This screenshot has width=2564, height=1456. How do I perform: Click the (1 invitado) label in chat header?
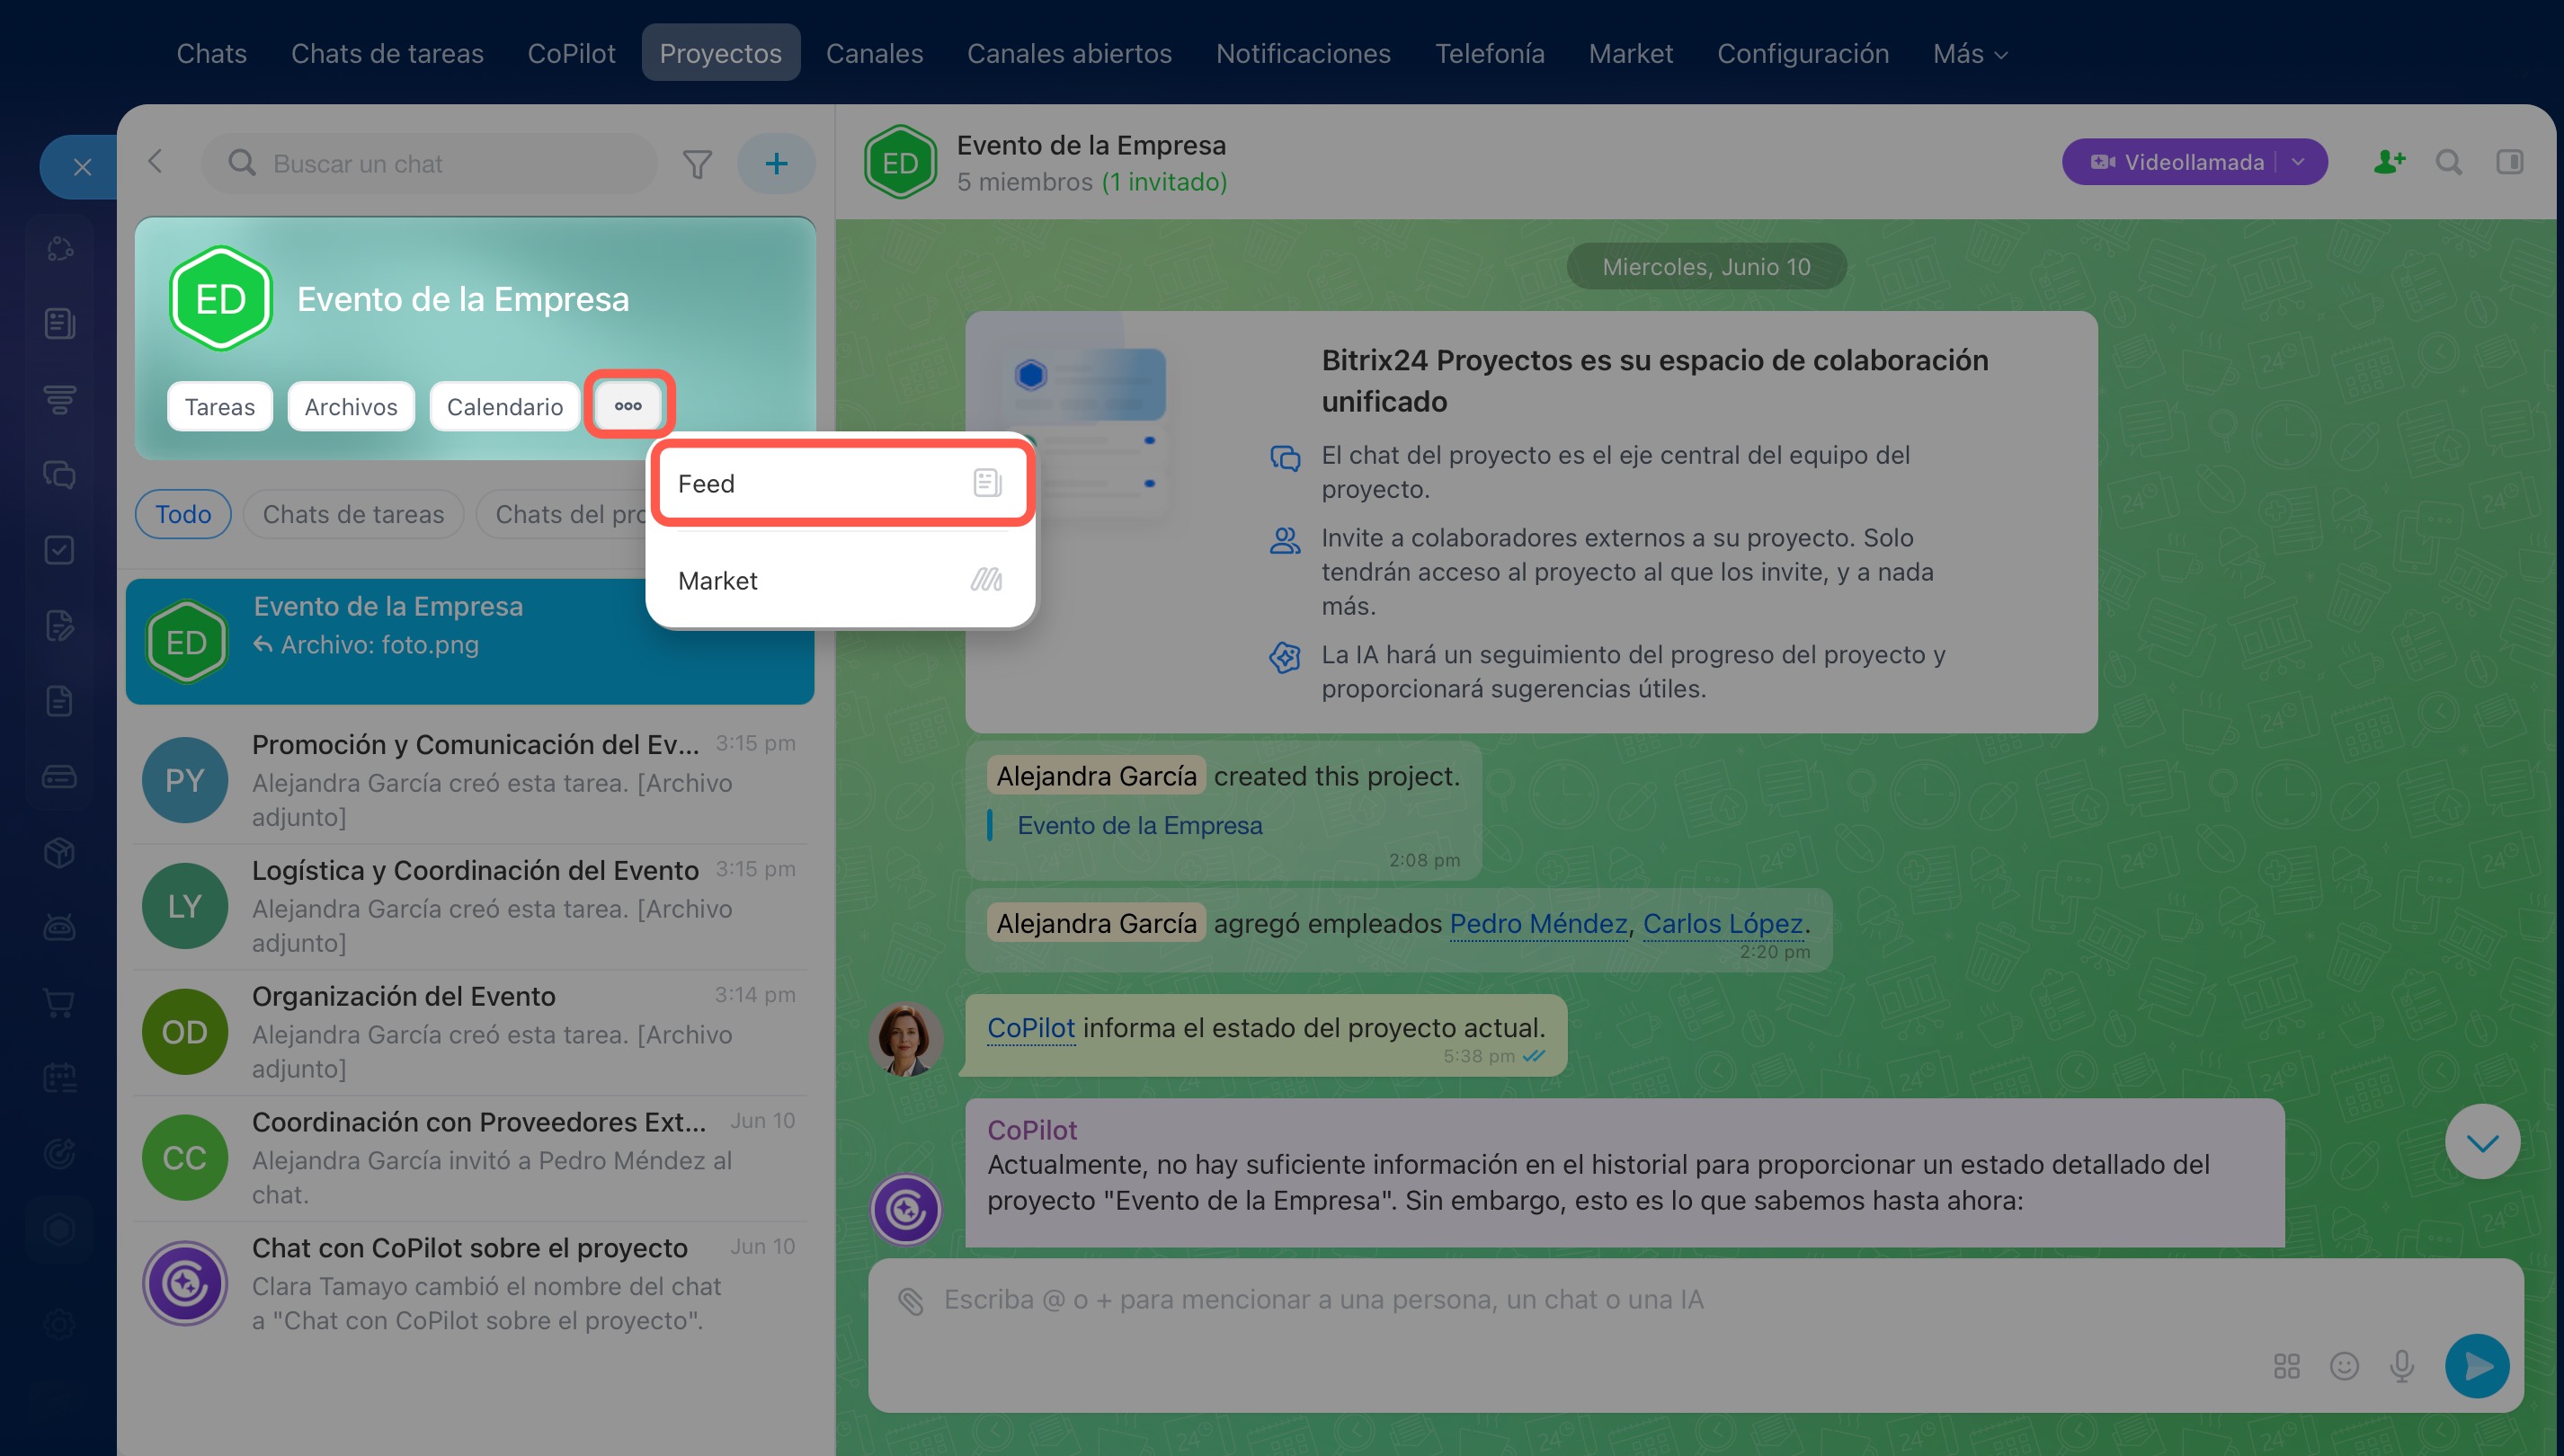click(x=1164, y=182)
